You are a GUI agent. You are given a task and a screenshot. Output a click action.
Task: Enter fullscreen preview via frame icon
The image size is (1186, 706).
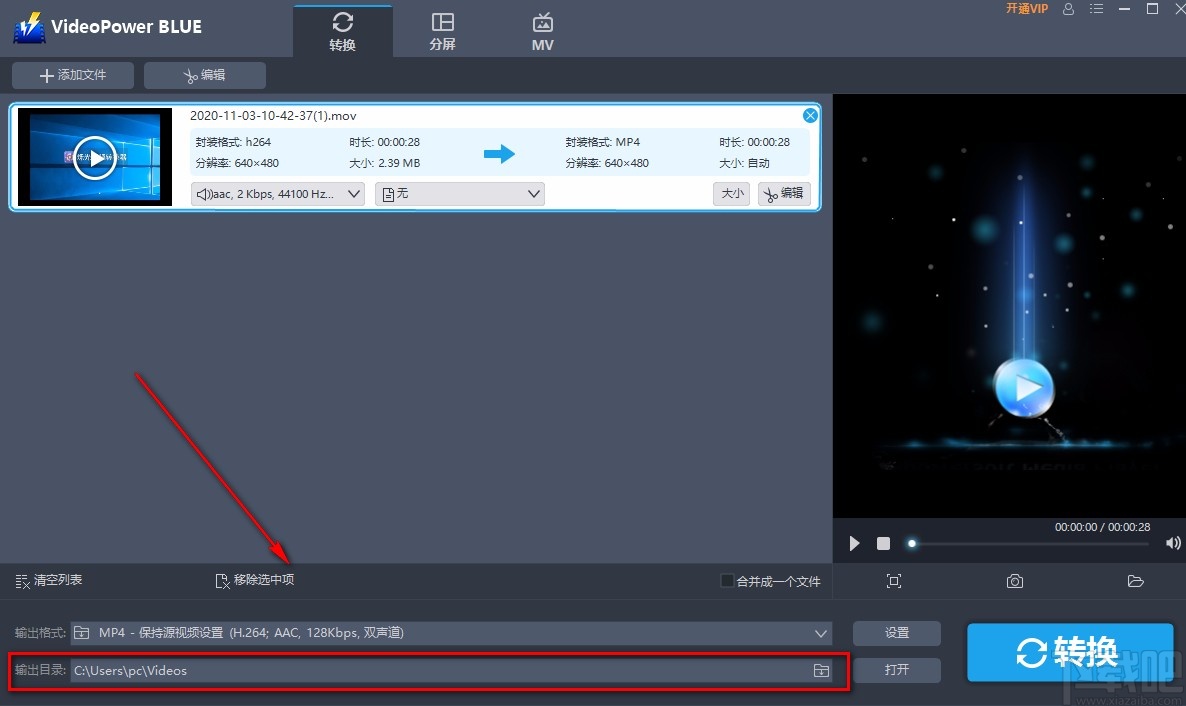(x=893, y=580)
